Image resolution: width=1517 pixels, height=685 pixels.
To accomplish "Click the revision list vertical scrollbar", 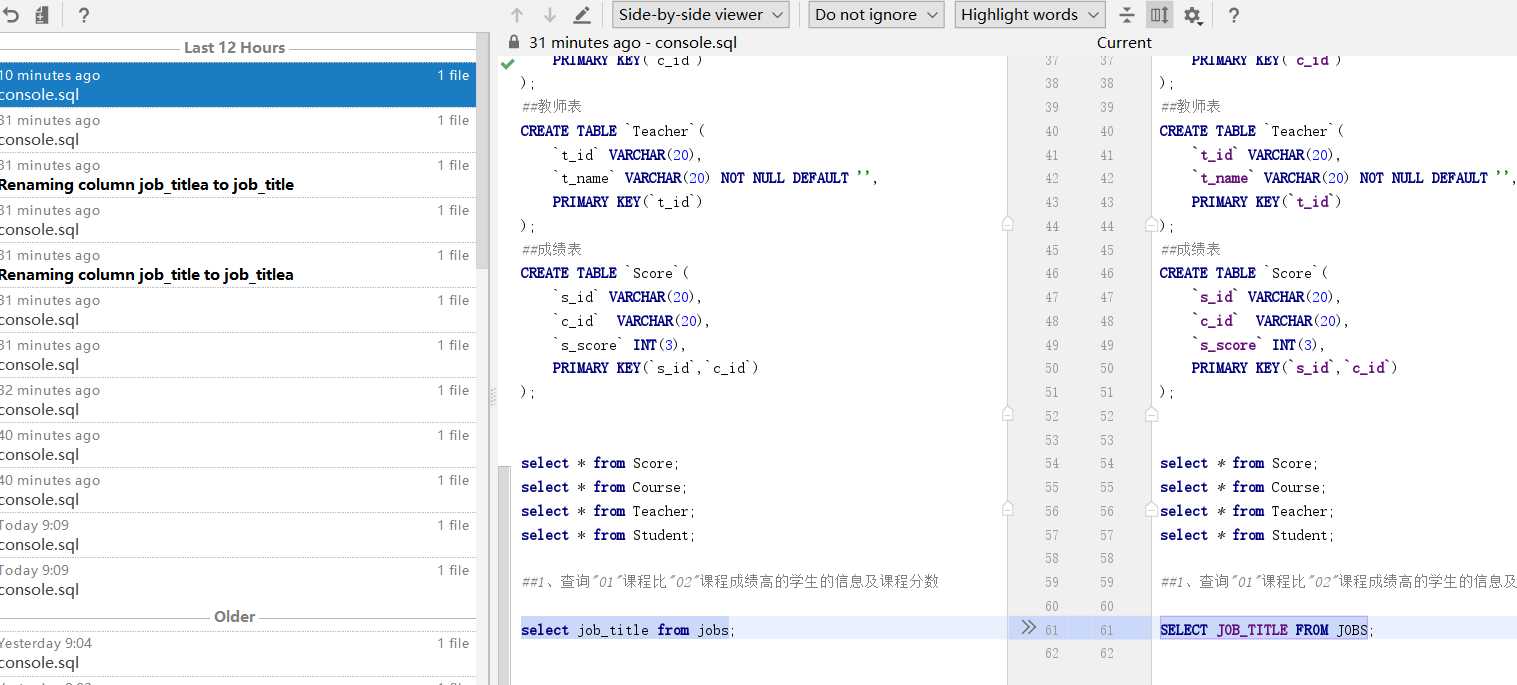I will pyautogui.click(x=482, y=150).
